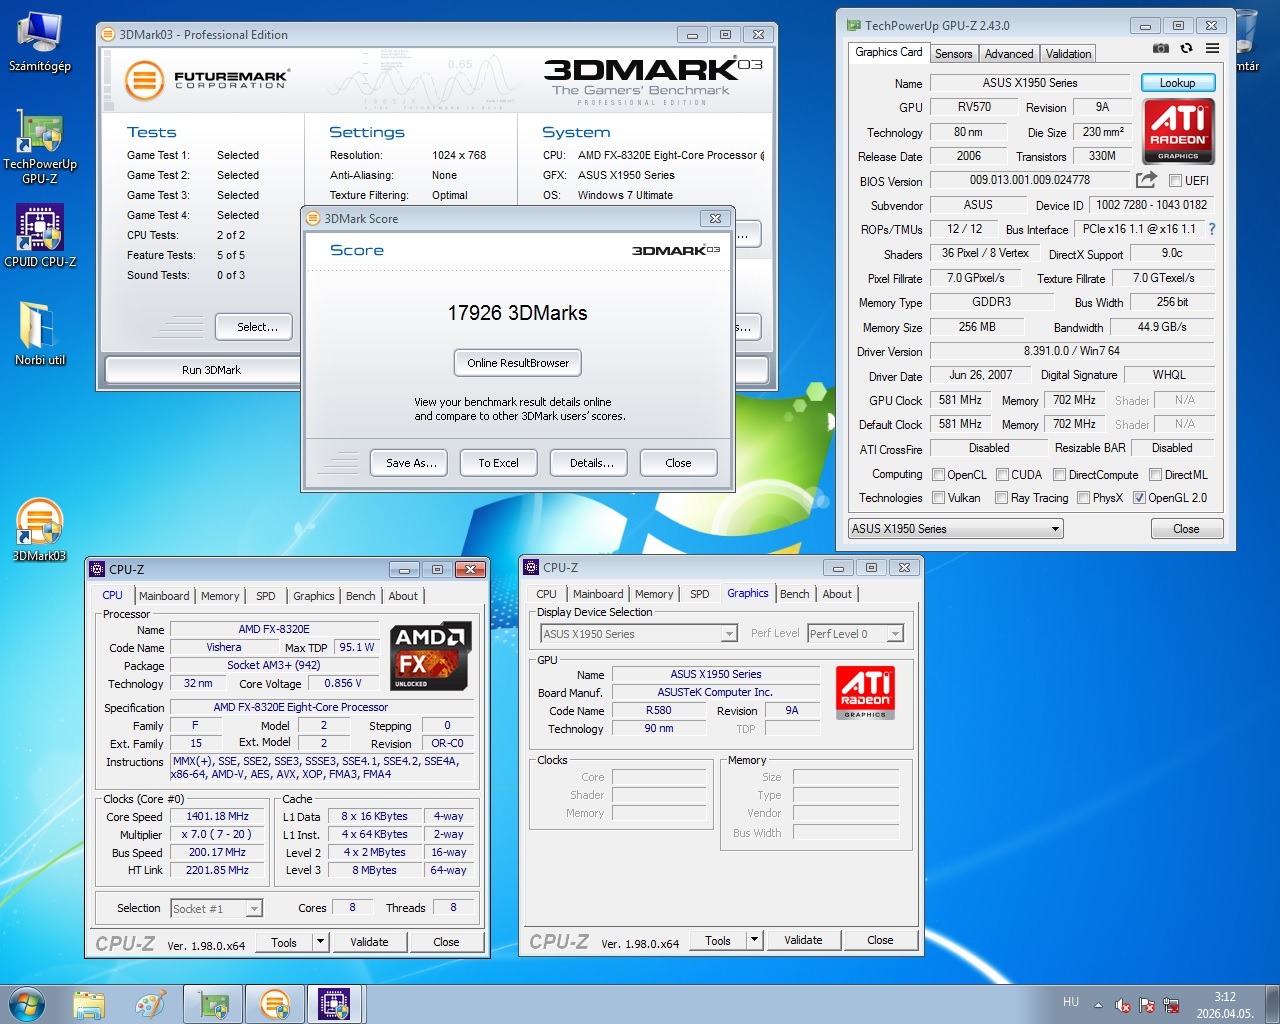The height and width of the screenshot is (1024, 1280).
Task: Open SPD tab in right CPU-Z
Action: [x=700, y=594]
